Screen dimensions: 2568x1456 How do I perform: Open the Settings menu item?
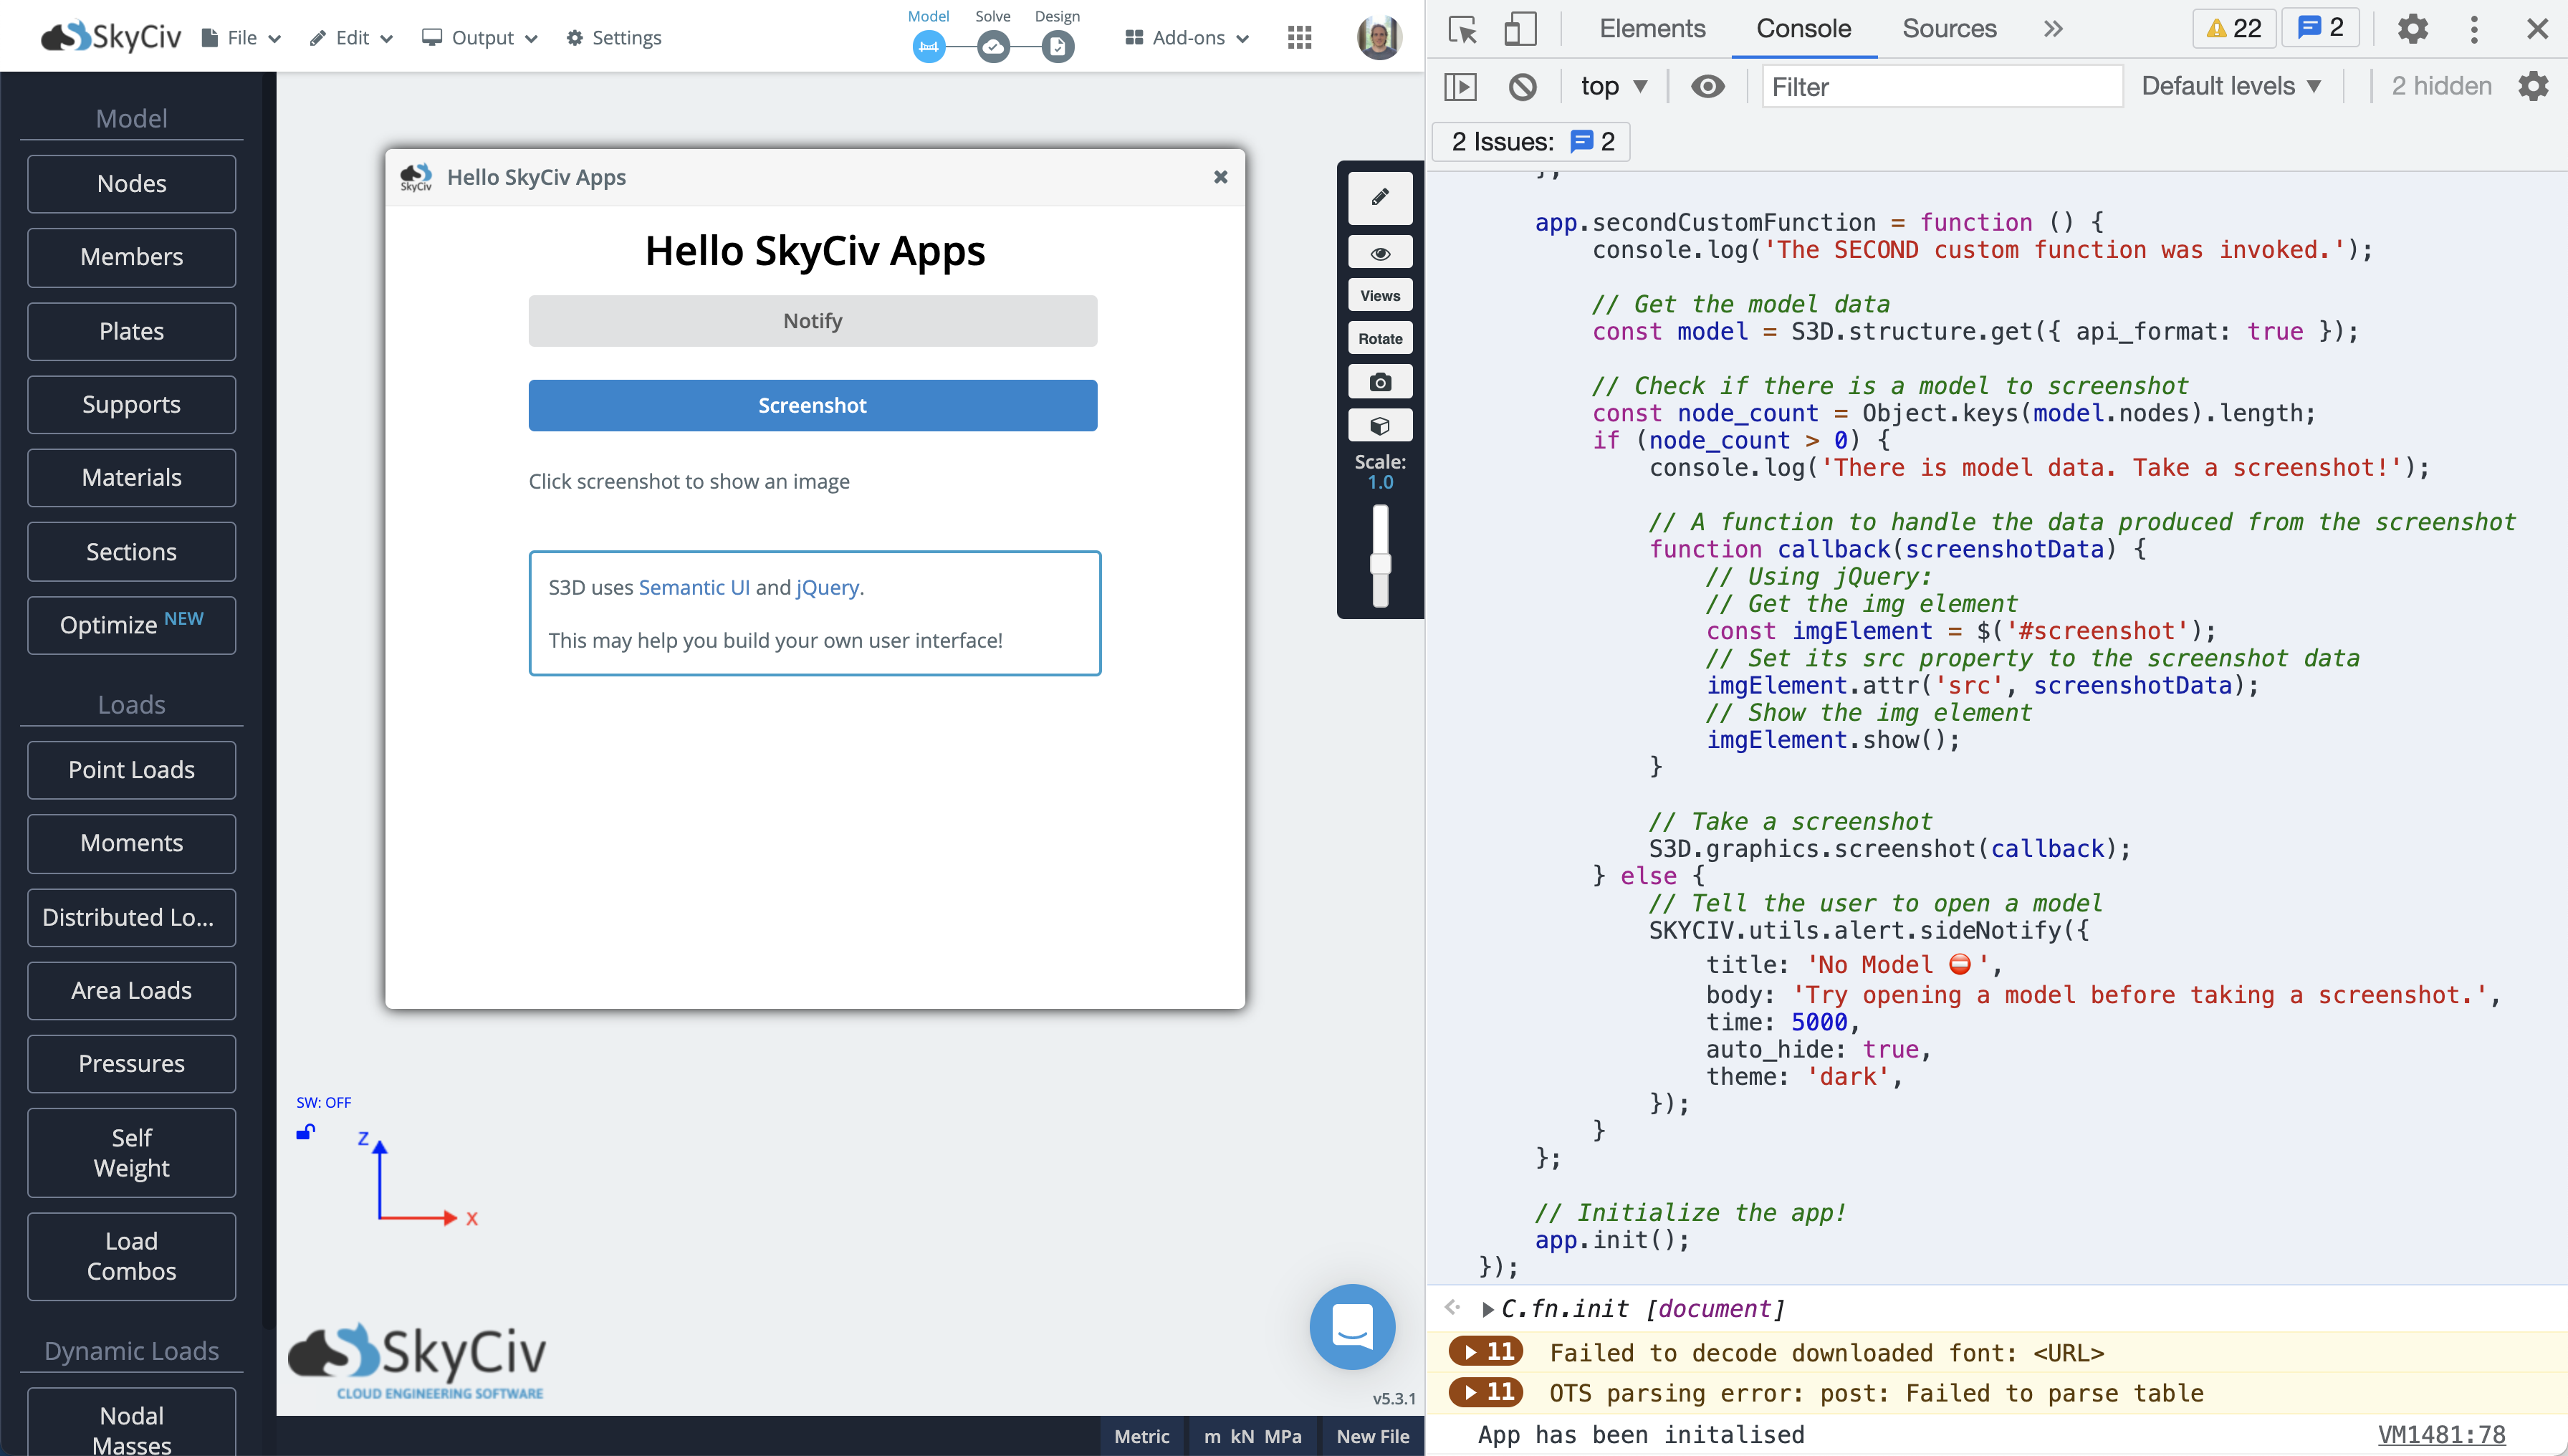(x=613, y=38)
